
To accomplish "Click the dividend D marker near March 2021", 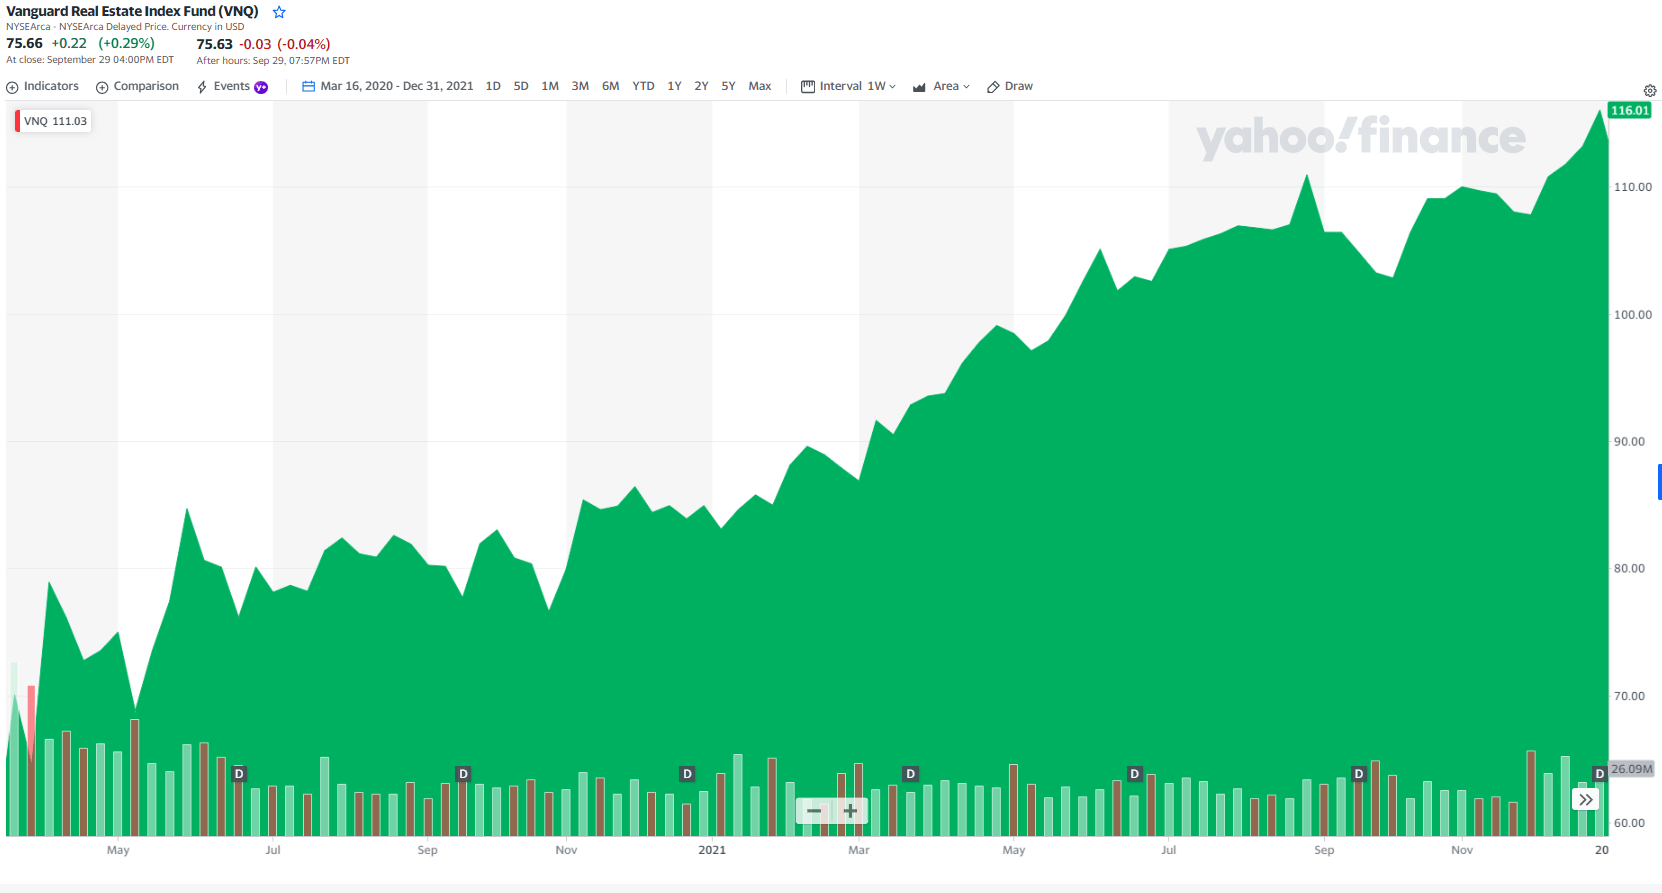I will click(910, 774).
